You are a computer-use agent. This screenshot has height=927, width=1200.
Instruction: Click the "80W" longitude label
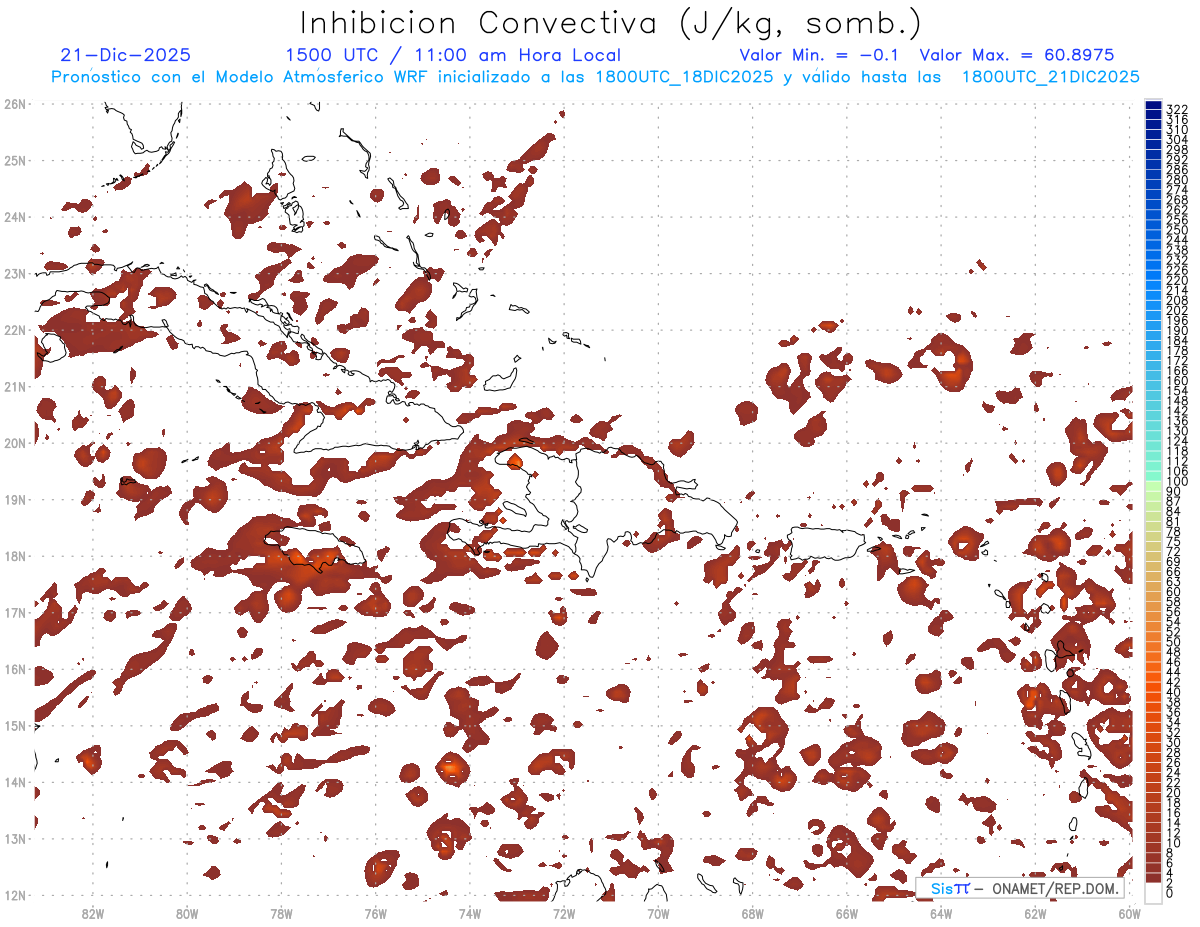187,912
